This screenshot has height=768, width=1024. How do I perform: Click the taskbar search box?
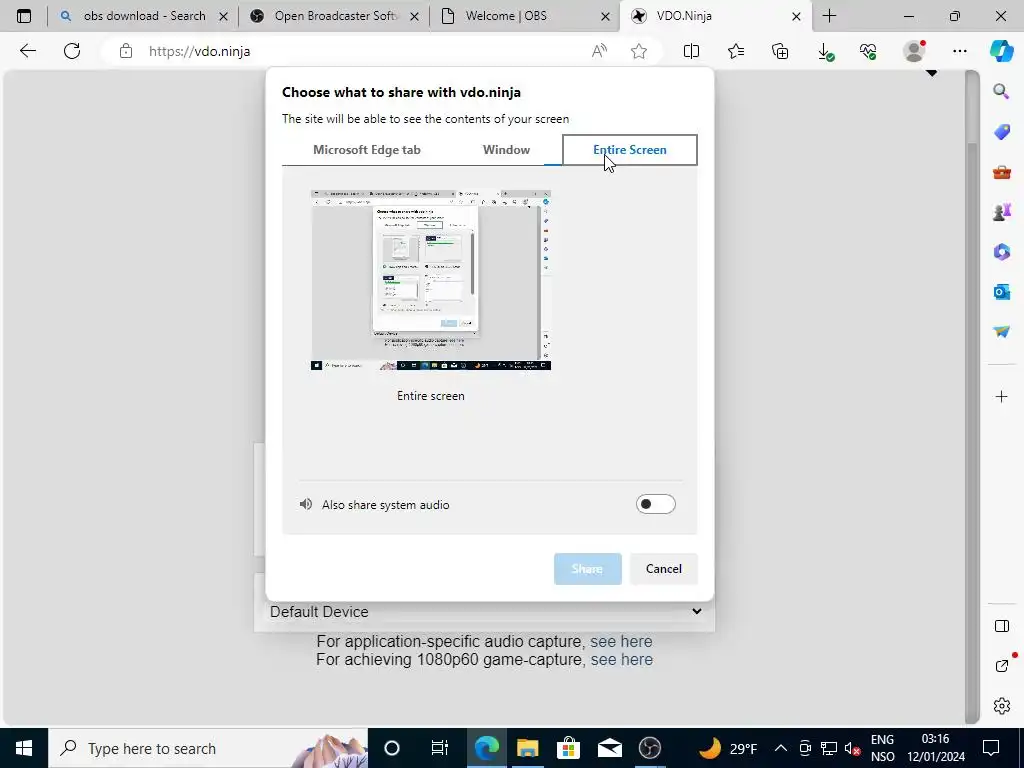point(208,748)
